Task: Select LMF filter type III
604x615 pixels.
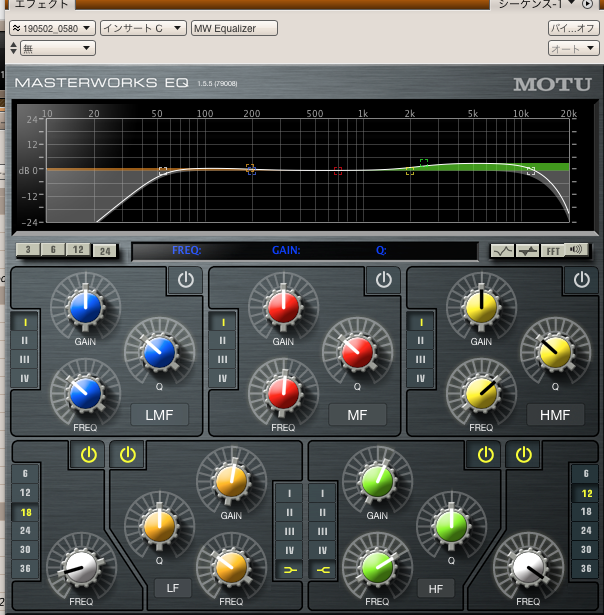Action: (25, 359)
